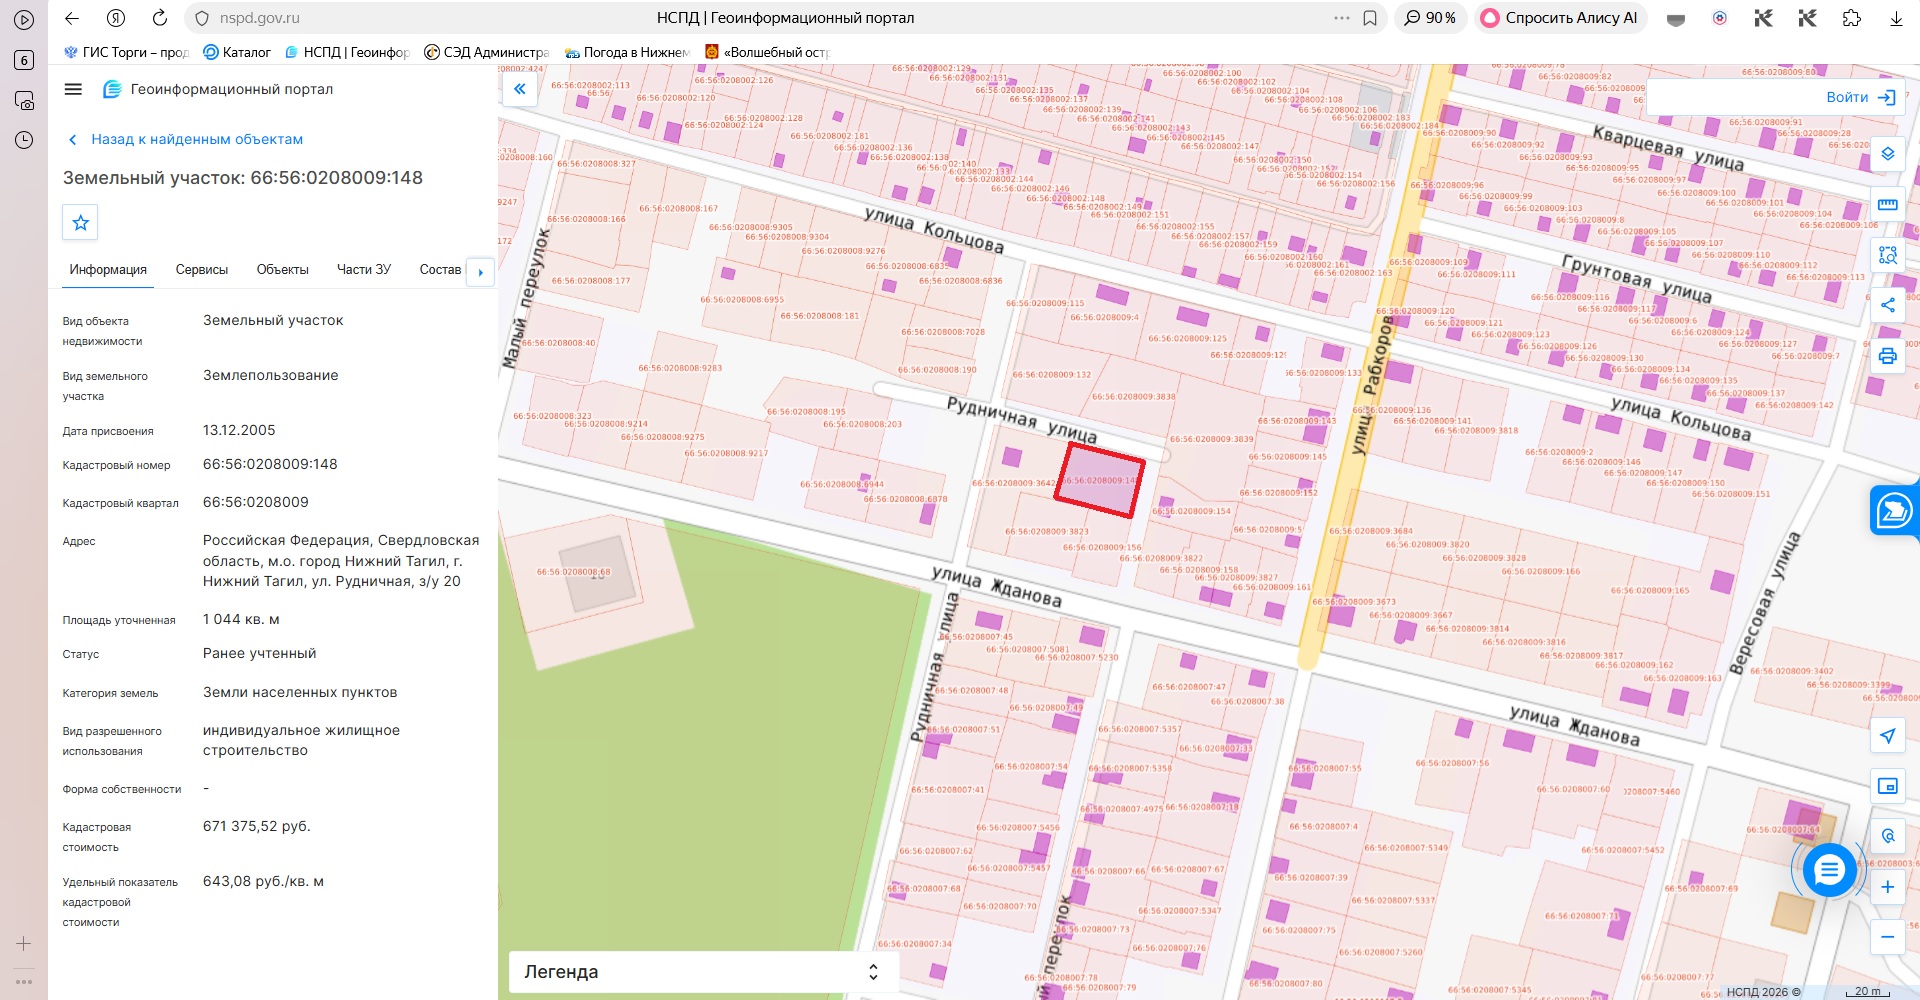The image size is (1920, 1000).
Task: Click the browser back arrow
Action: point(72,18)
